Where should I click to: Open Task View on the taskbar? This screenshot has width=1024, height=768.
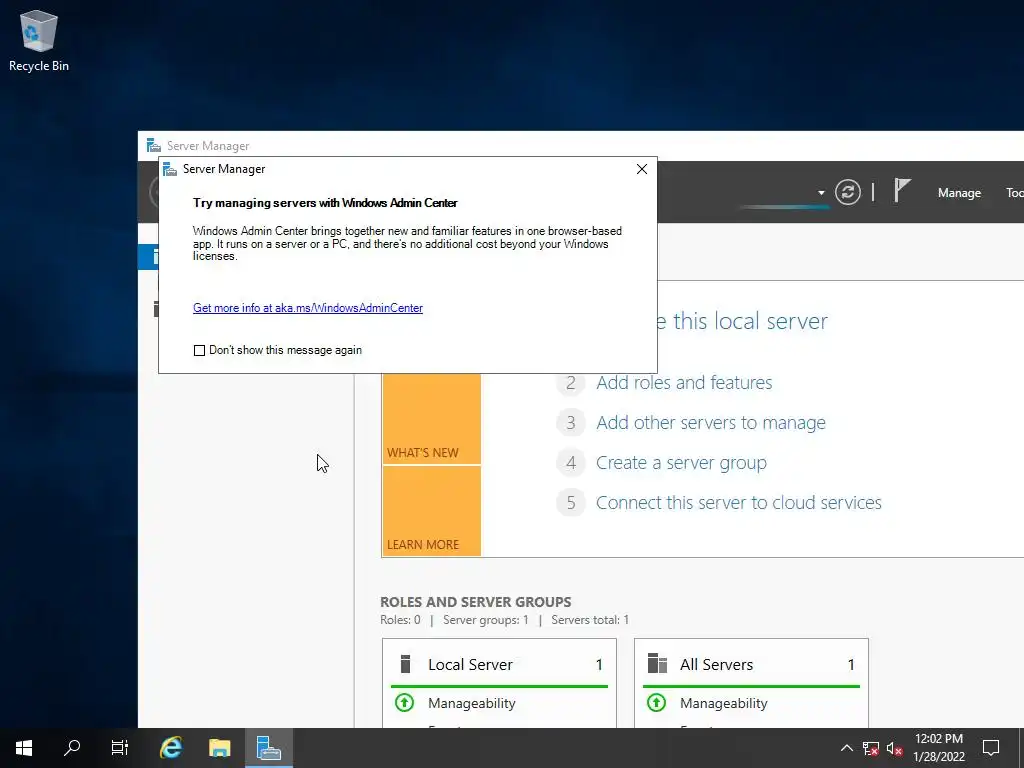tap(120, 748)
